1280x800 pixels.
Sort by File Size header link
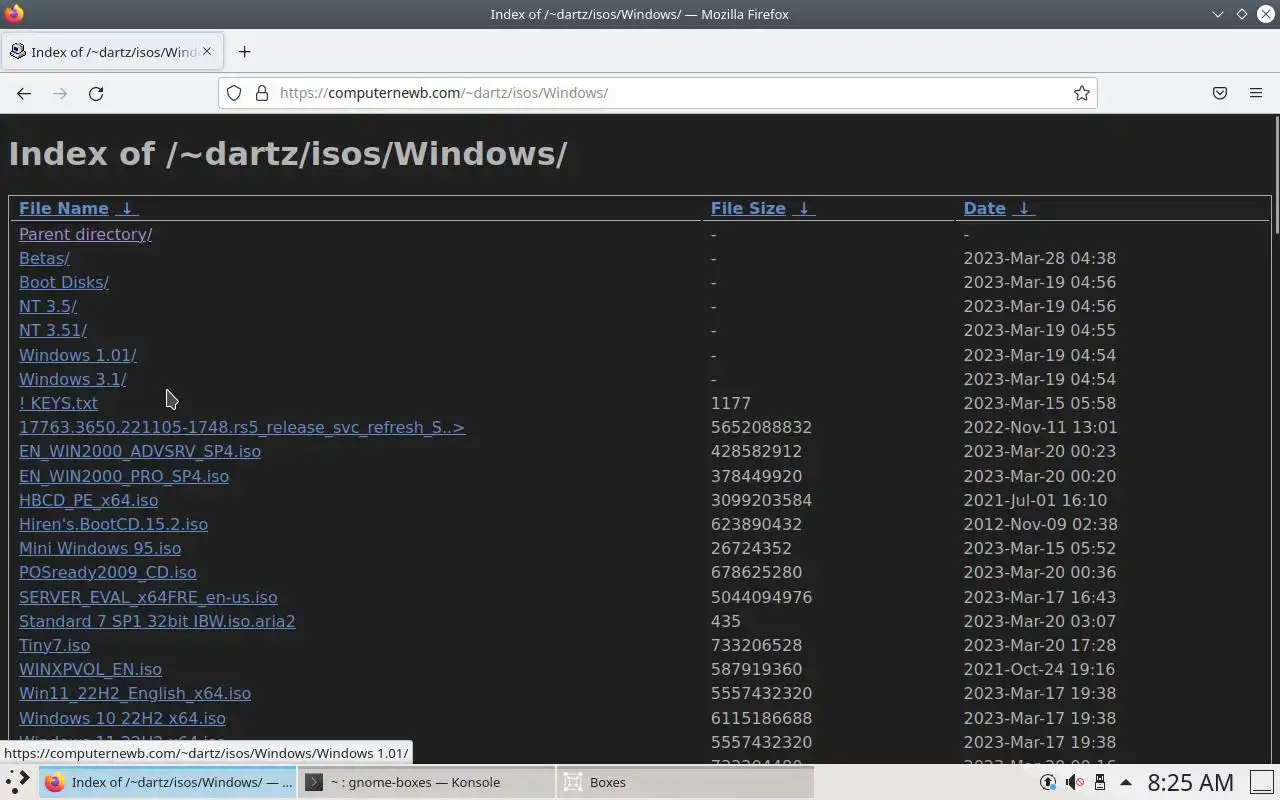point(748,208)
